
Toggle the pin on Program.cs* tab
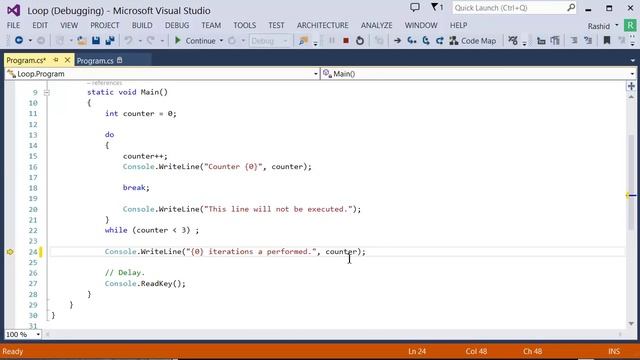click(x=56, y=60)
